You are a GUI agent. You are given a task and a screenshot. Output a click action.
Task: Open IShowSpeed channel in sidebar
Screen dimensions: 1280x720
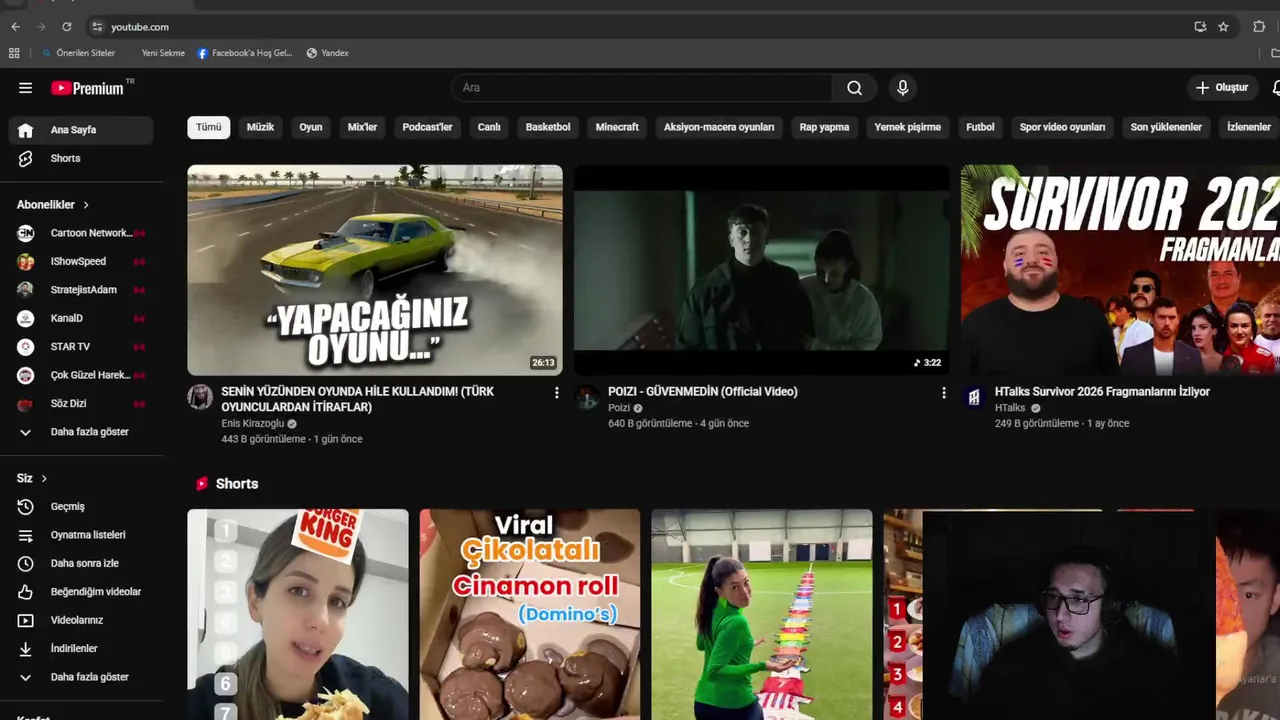click(81, 261)
